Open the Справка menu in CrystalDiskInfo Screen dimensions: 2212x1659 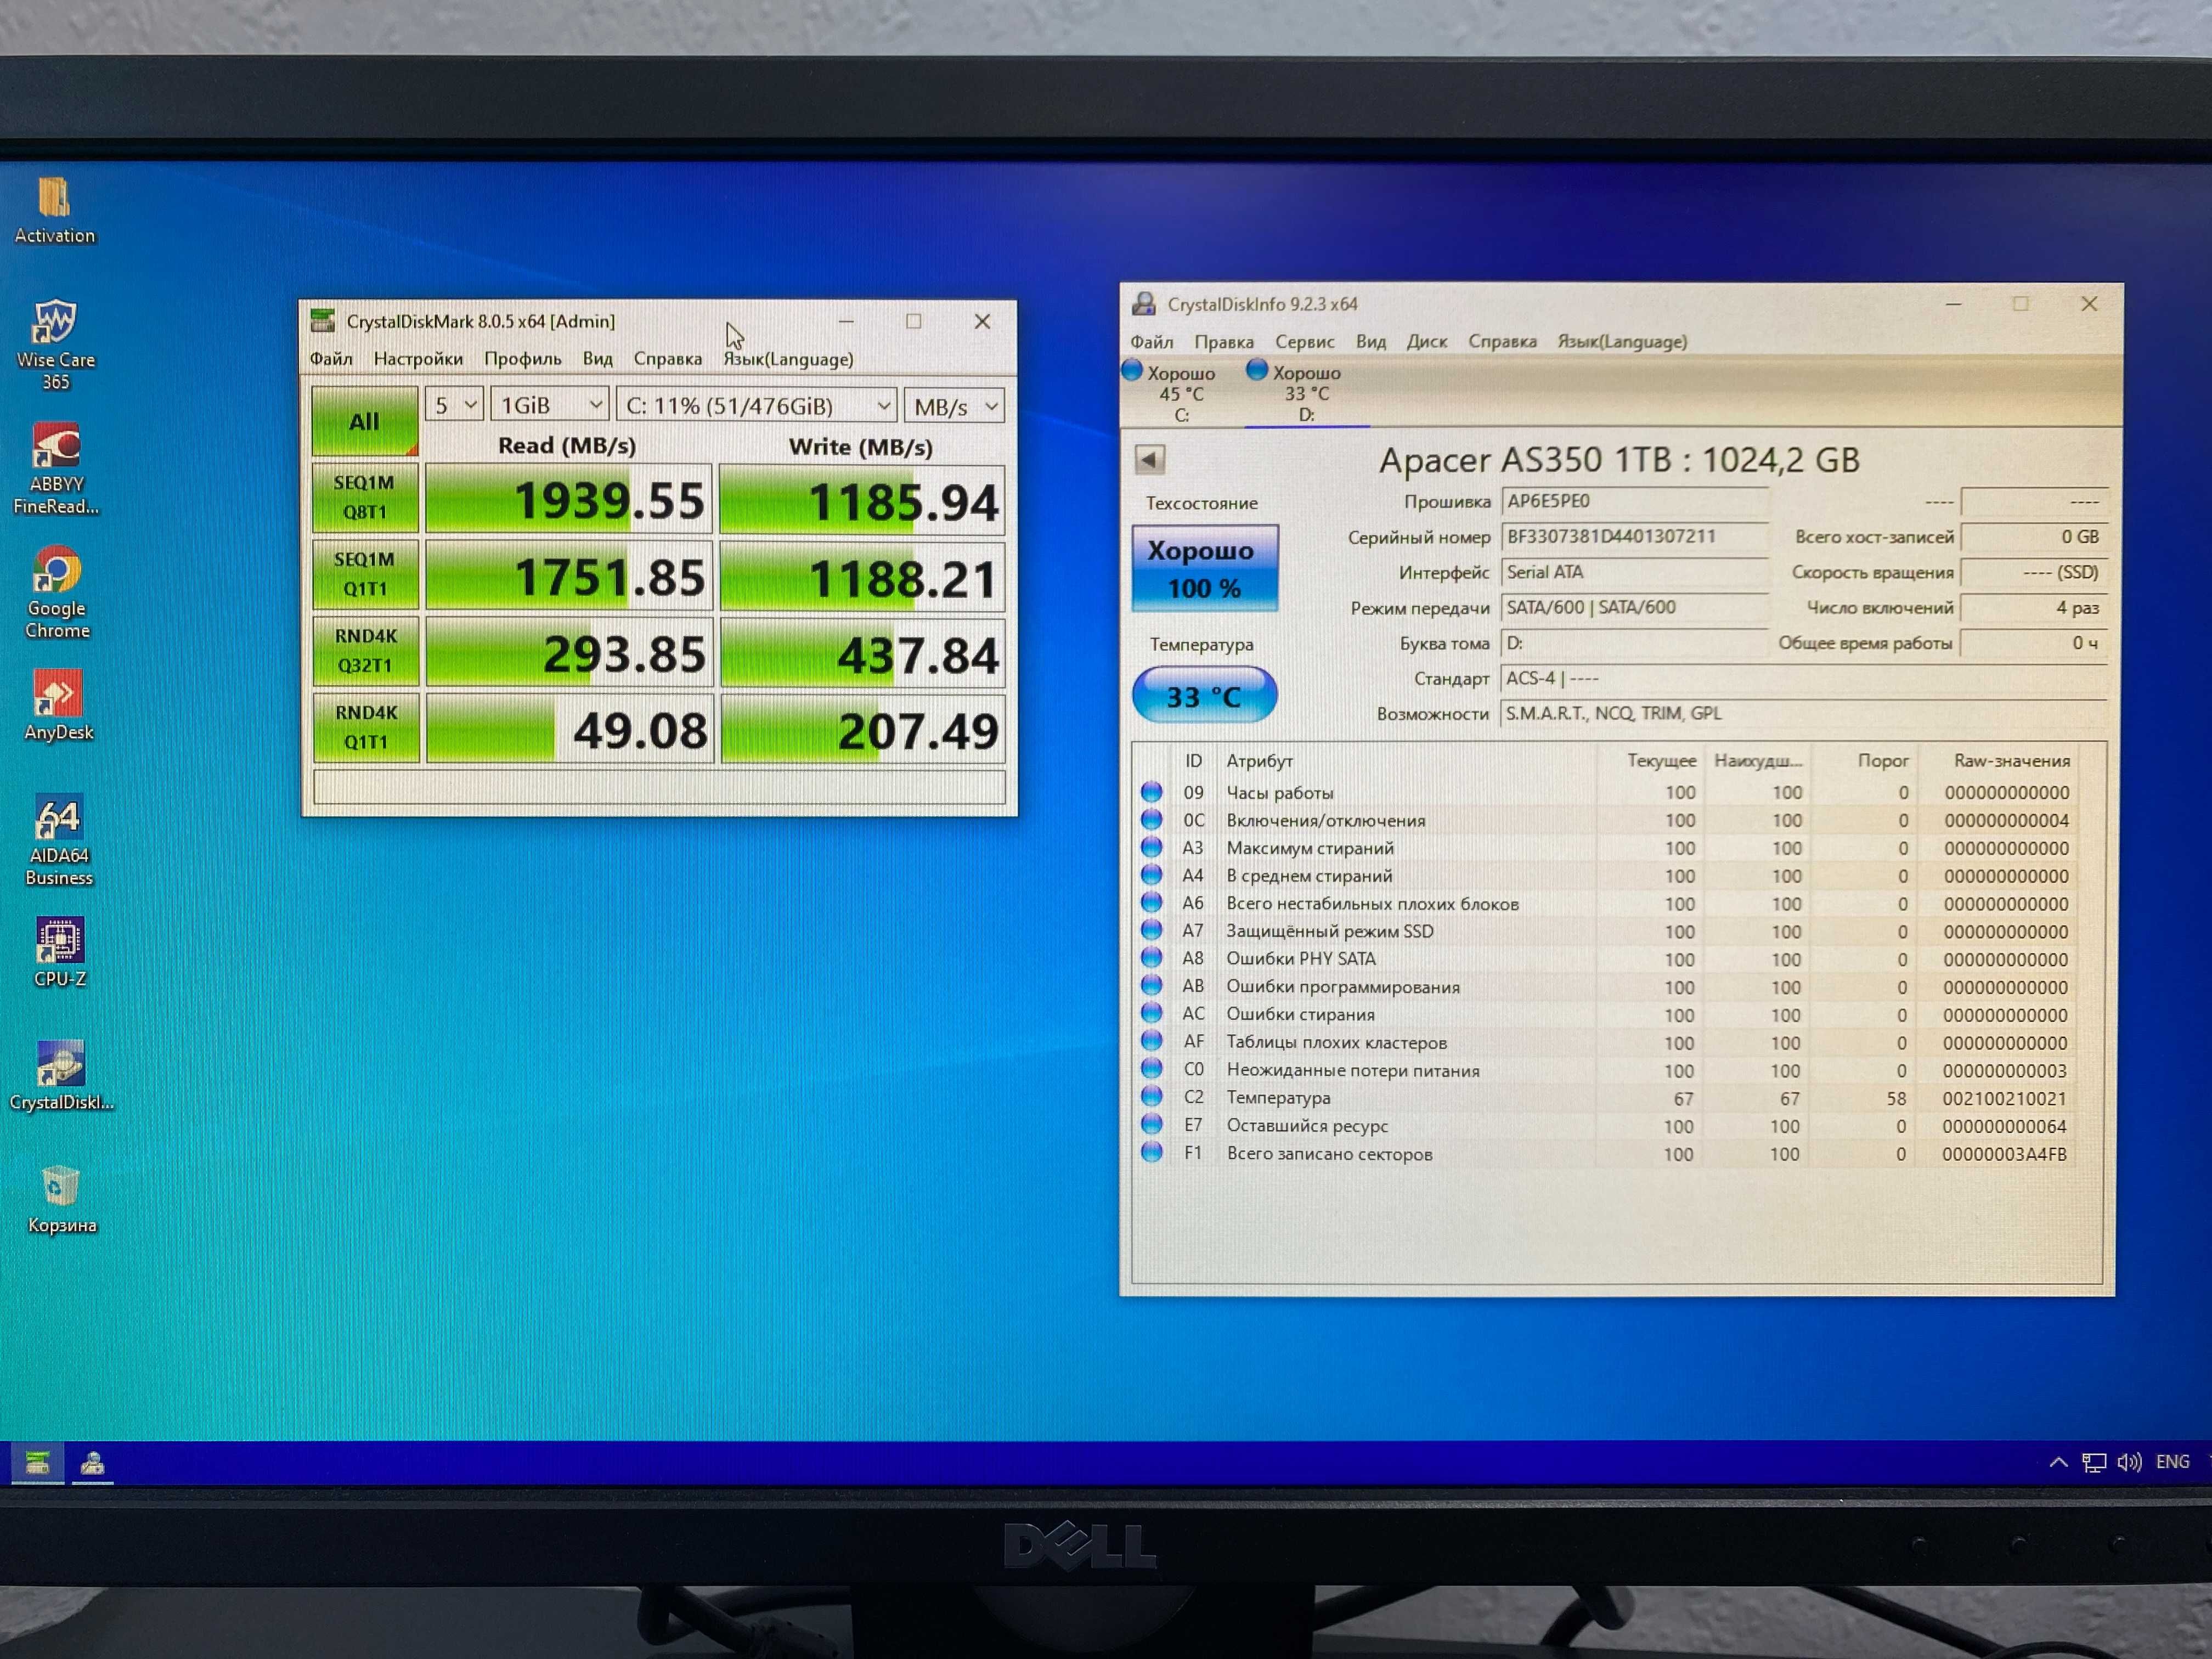[1502, 341]
